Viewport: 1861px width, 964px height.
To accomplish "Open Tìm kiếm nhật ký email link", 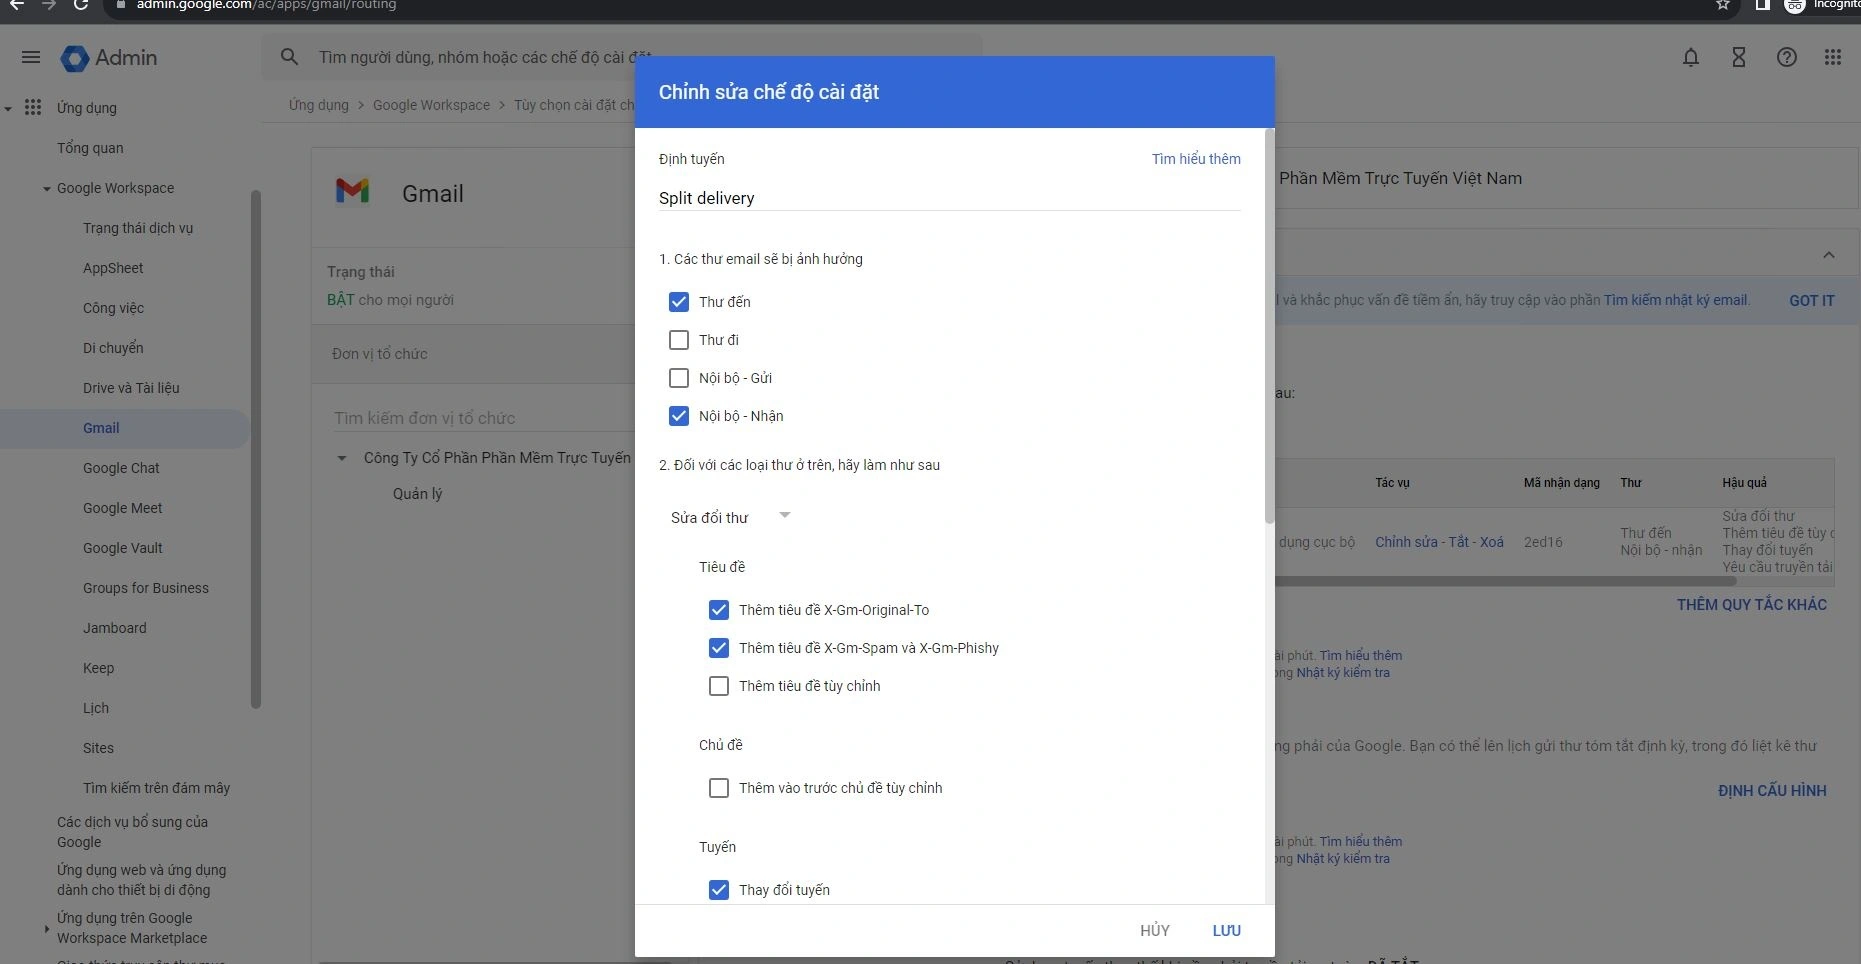I will [1677, 300].
